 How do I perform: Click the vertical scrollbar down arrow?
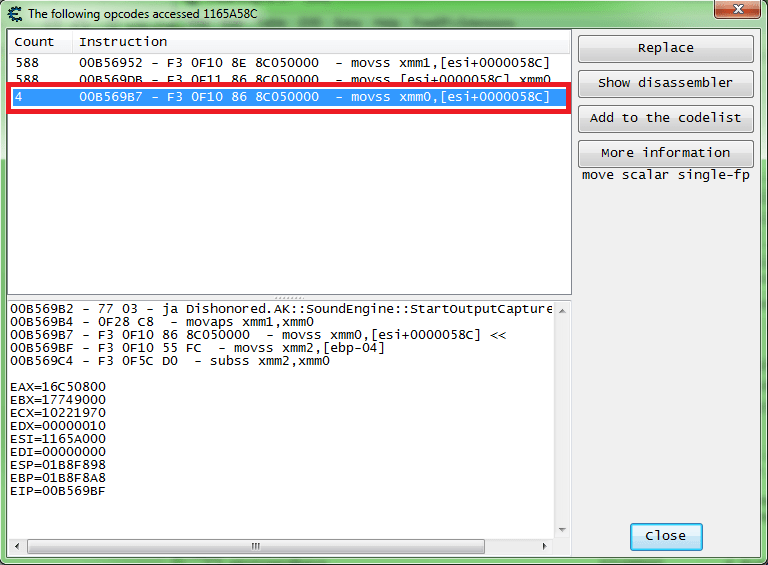point(562,530)
